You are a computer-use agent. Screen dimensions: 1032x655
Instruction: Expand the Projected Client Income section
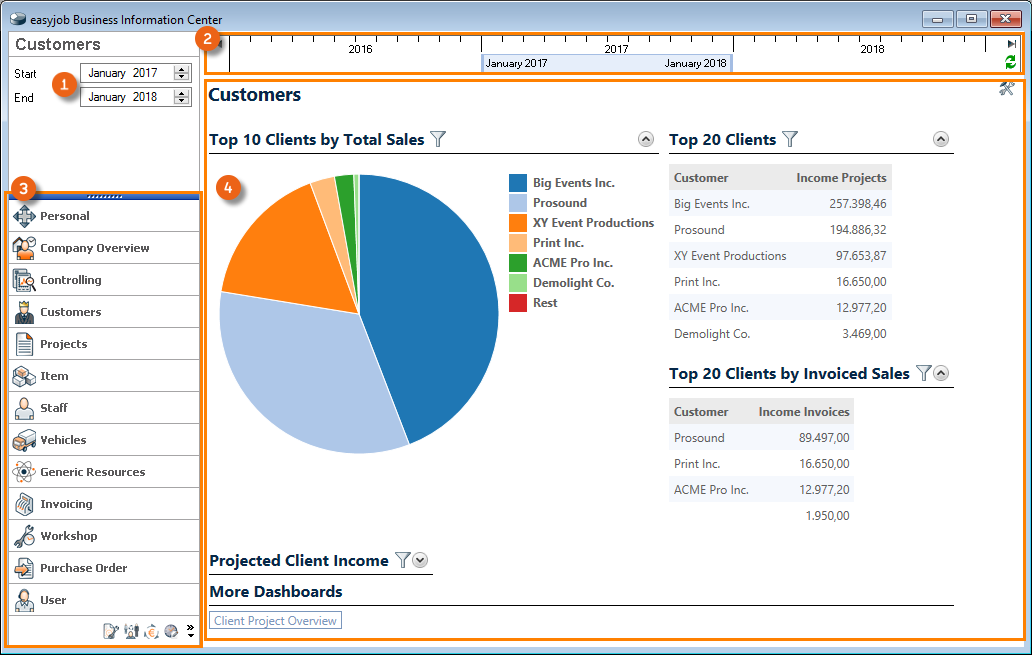[420, 560]
